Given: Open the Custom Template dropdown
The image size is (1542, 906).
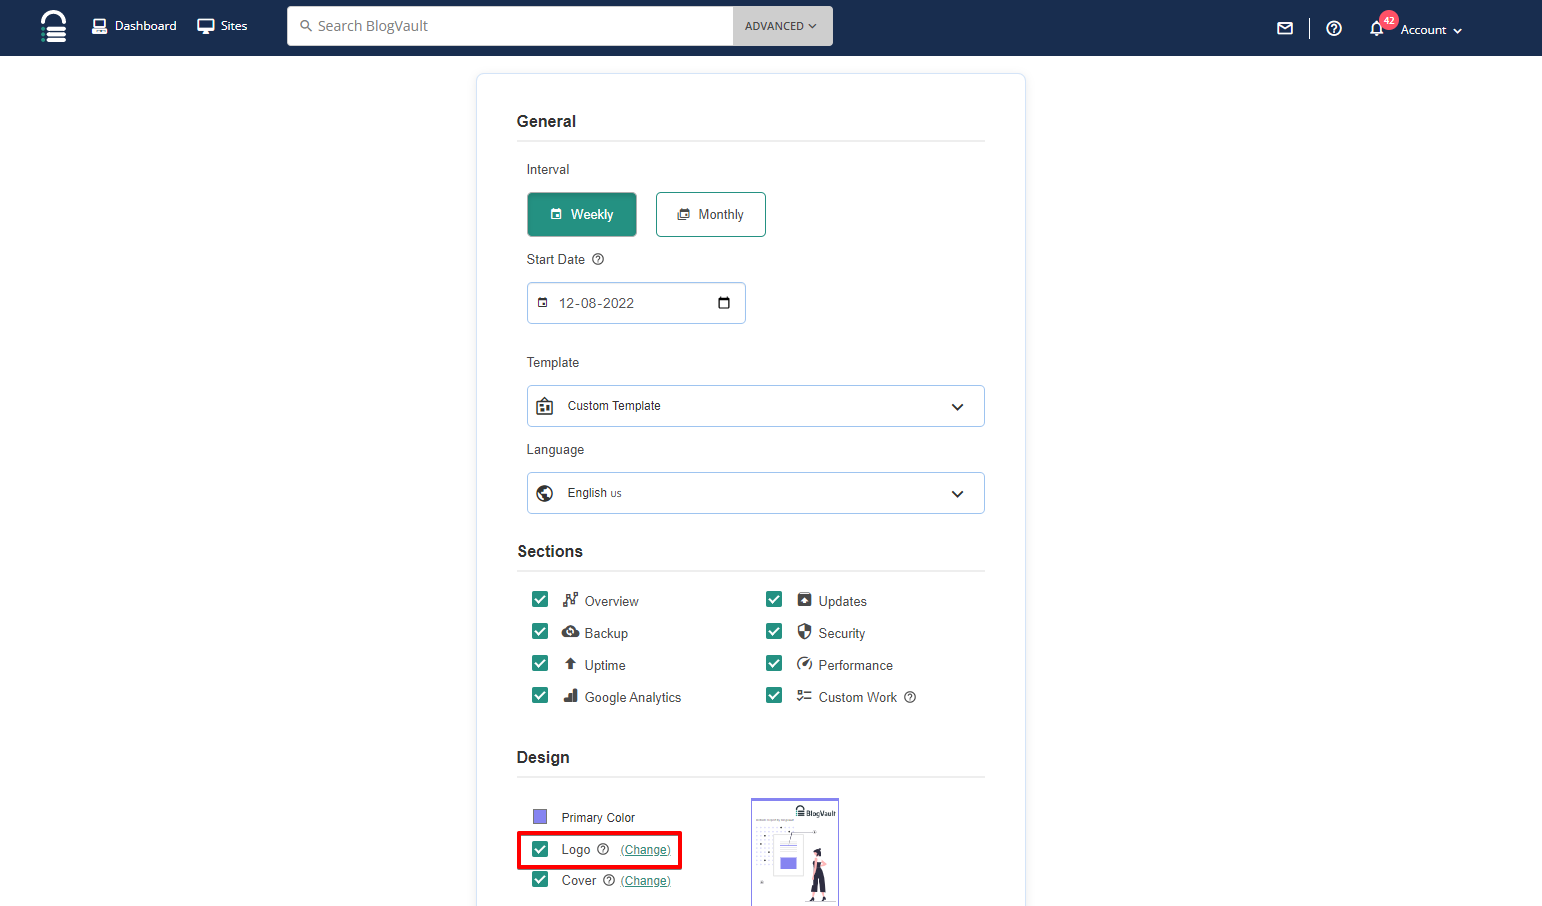Looking at the screenshot, I should [x=756, y=406].
